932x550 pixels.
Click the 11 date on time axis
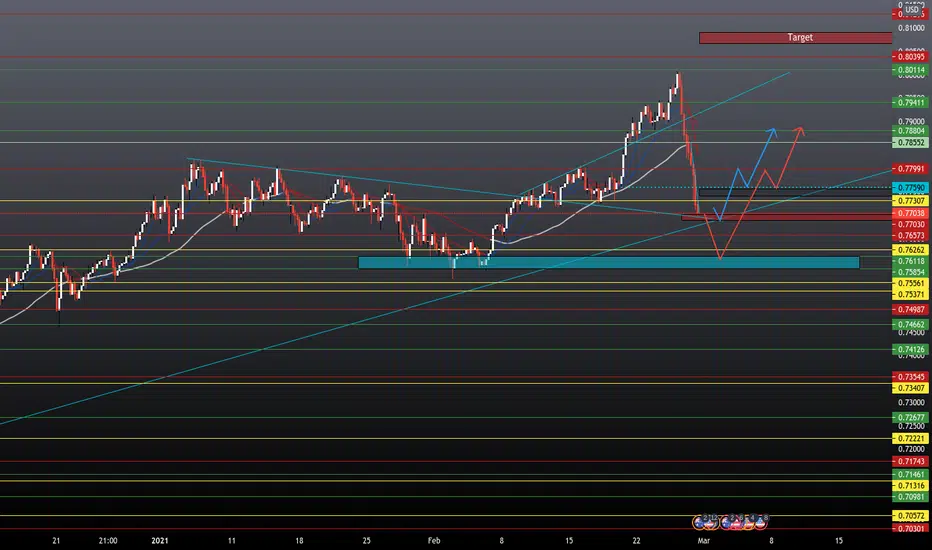pos(232,541)
